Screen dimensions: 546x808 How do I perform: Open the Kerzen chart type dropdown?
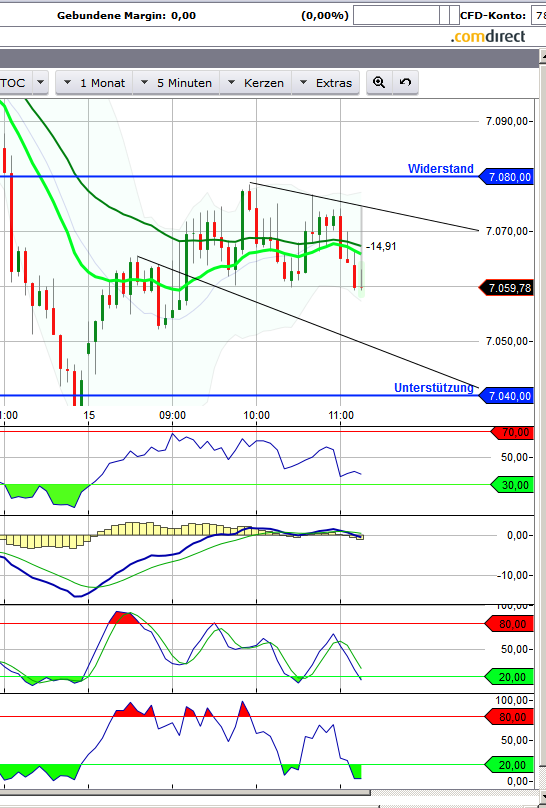(256, 83)
